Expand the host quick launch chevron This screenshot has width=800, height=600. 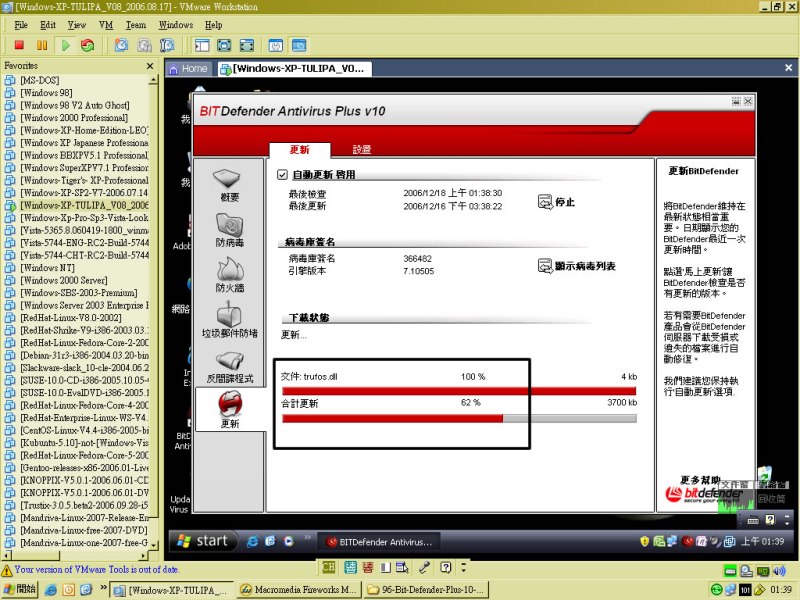click(x=103, y=587)
